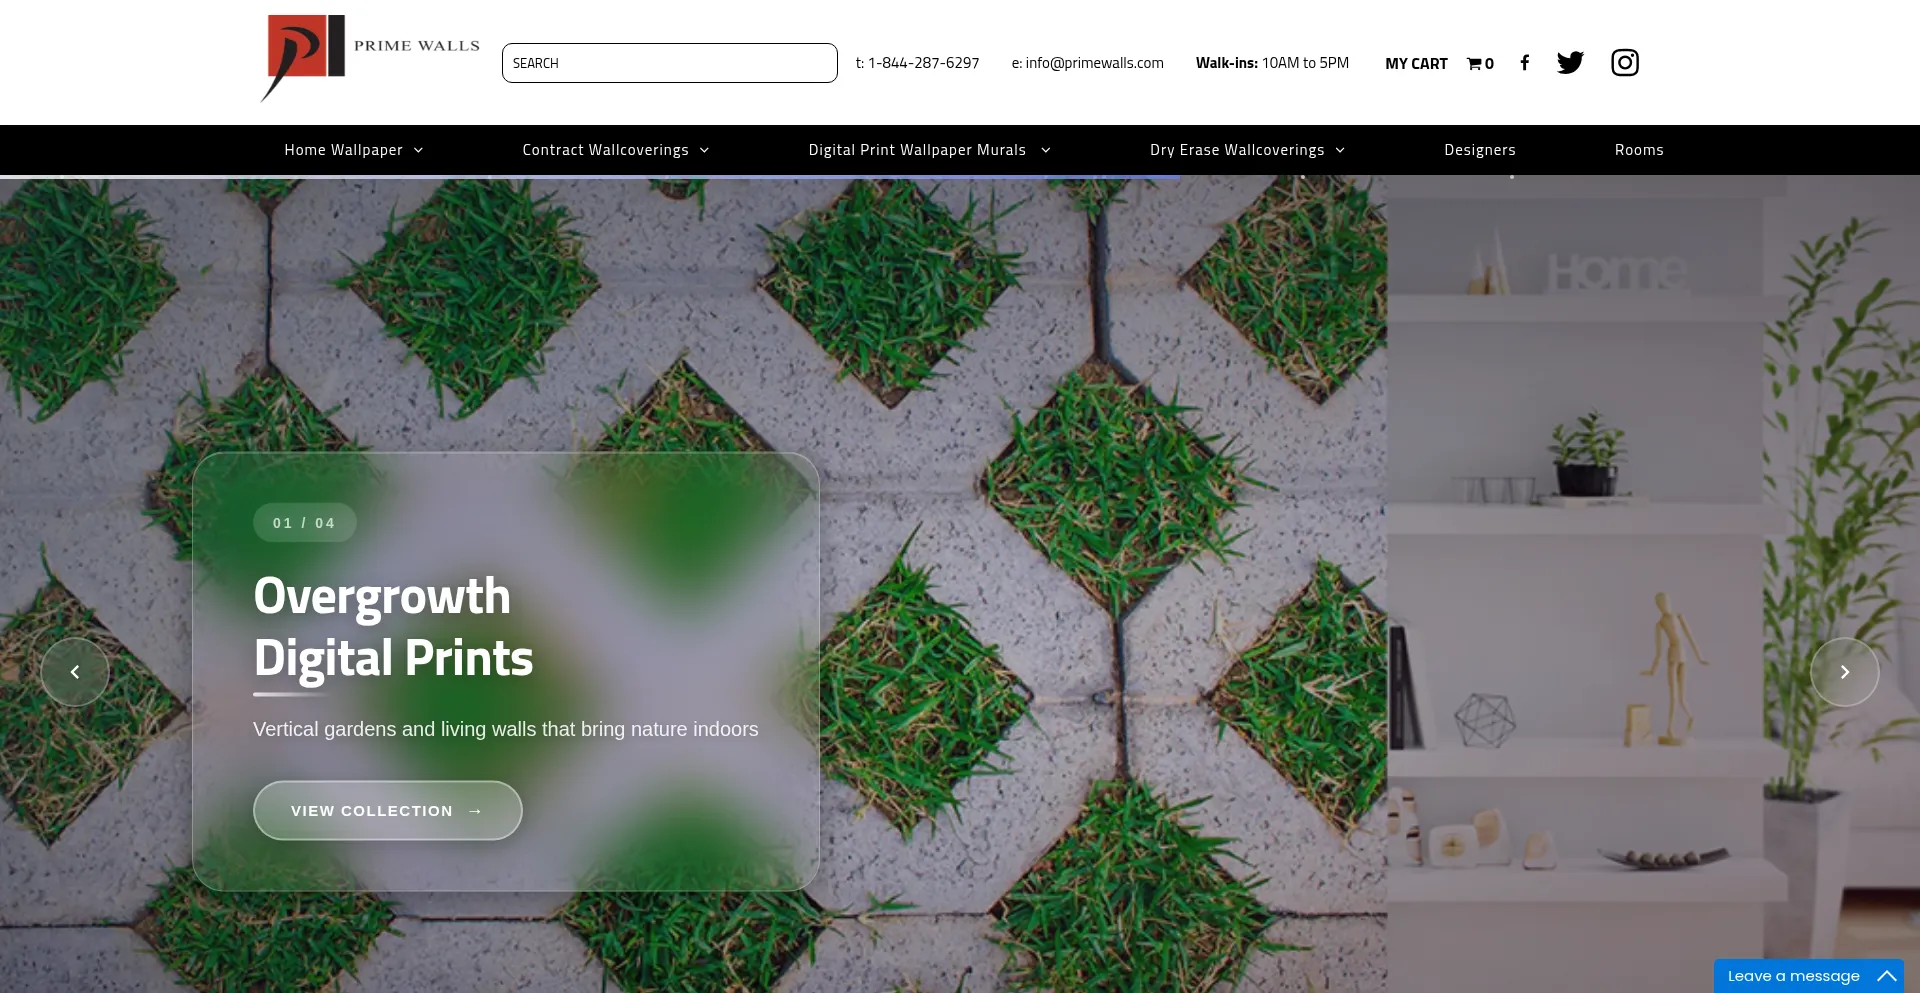Click the 01 / 04 slide indicator
The height and width of the screenshot is (993, 1920).
click(x=304, y=523)
